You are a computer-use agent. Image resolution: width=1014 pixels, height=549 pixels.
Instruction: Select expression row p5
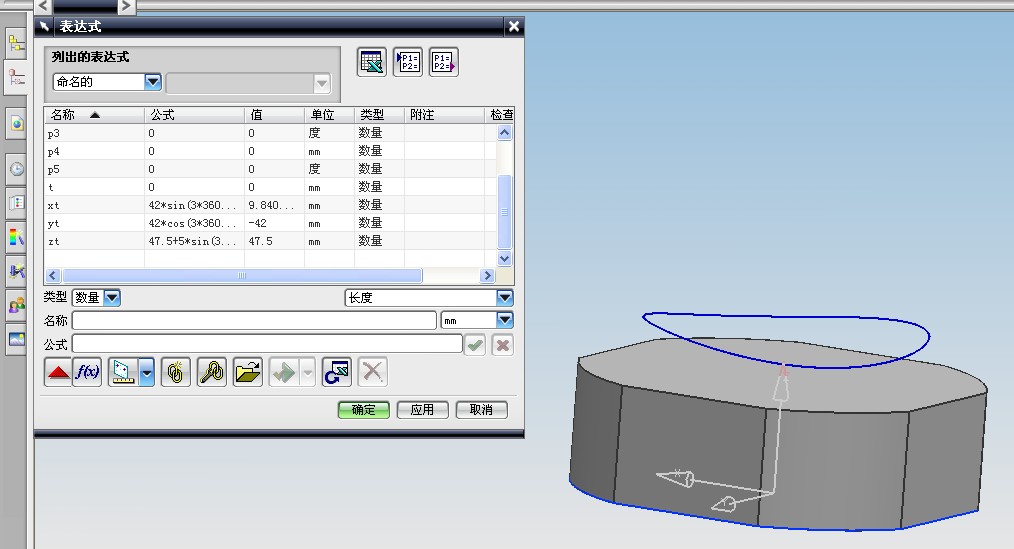270,169
